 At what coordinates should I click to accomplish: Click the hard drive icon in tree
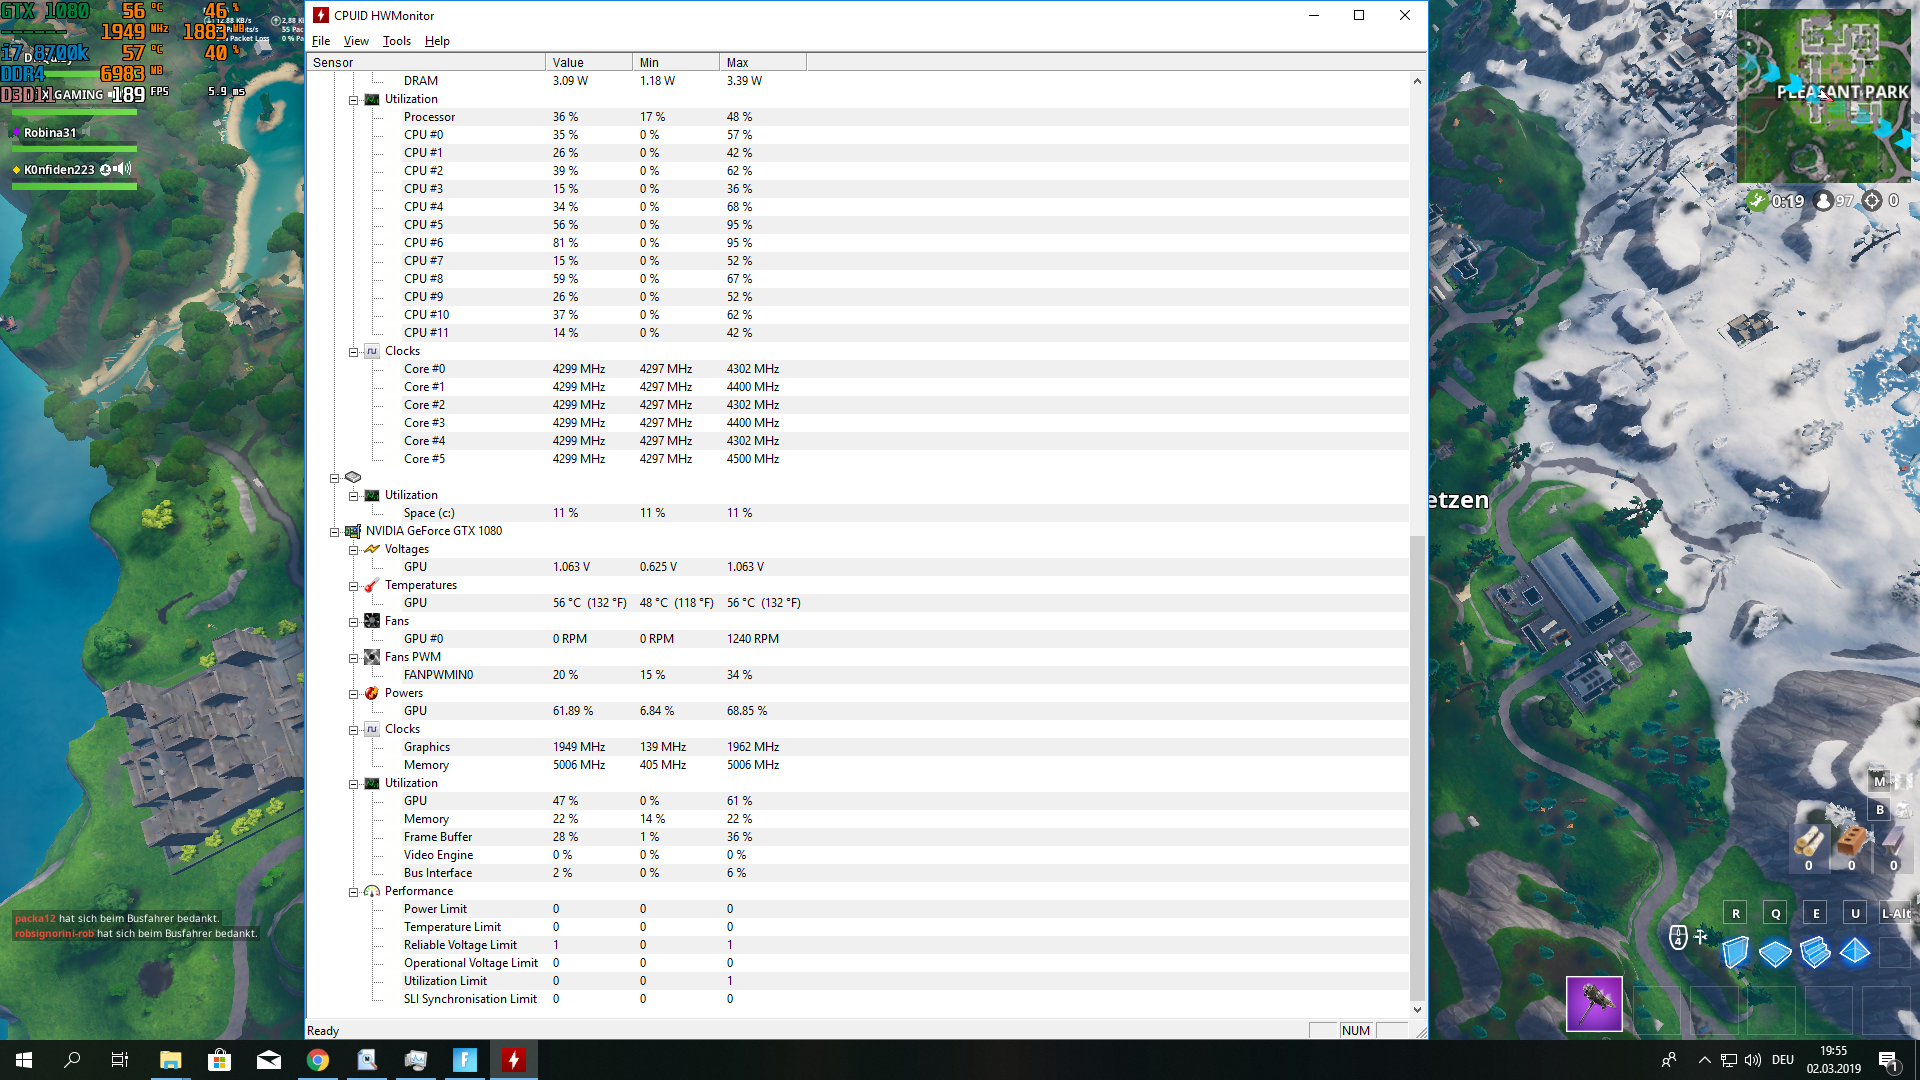(353, 477)
